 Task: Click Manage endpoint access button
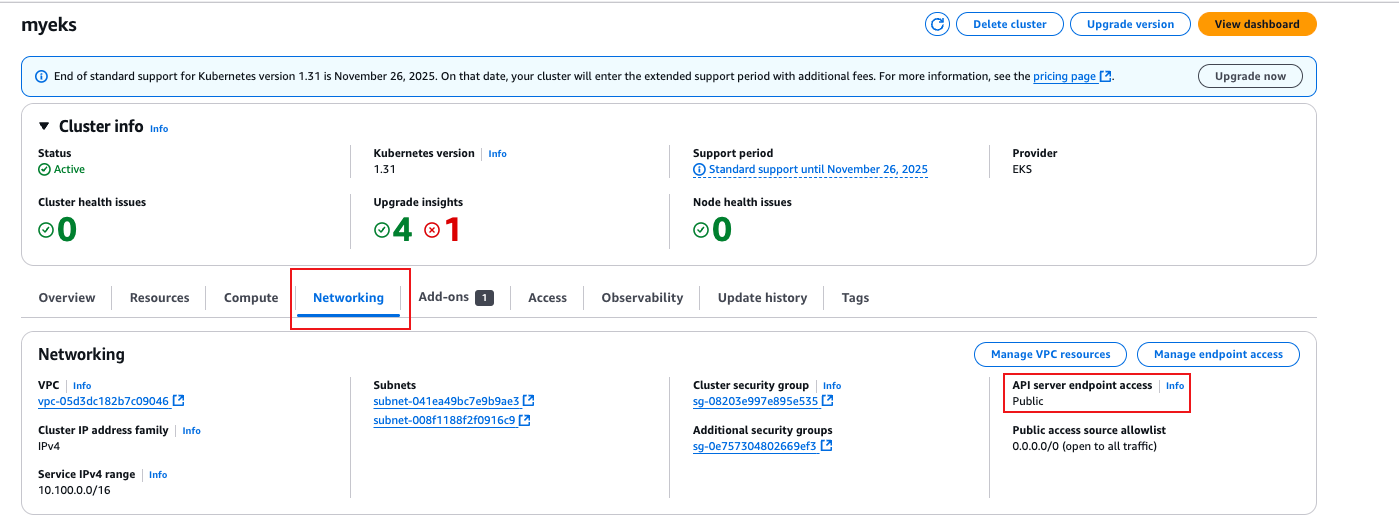point(1218,354)
